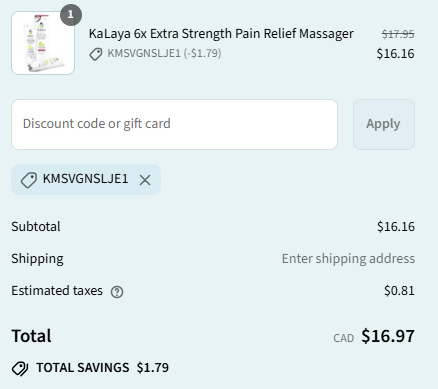Open the KaLaya product thumbnail image
The height and width of the screenshot is (389, 438).
[x=43, y=43]
